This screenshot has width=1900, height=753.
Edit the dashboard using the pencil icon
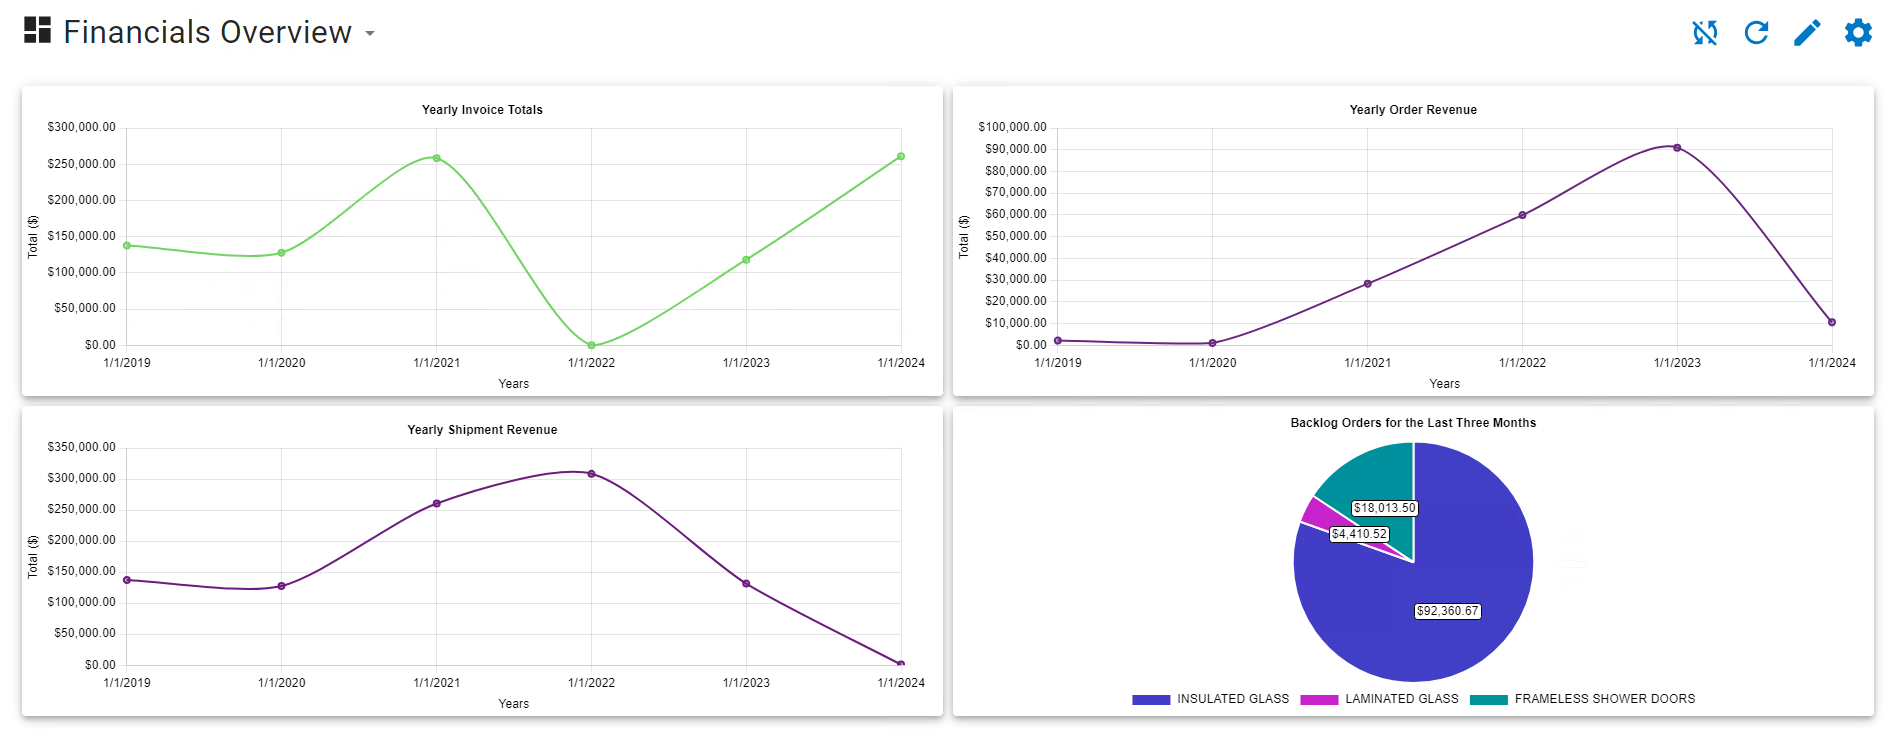[x=1807, y=33]
